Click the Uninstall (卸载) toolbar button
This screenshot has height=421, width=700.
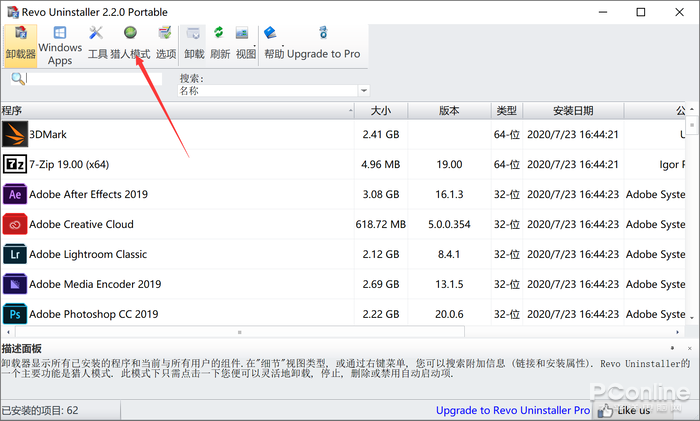[x=194, y=45]
